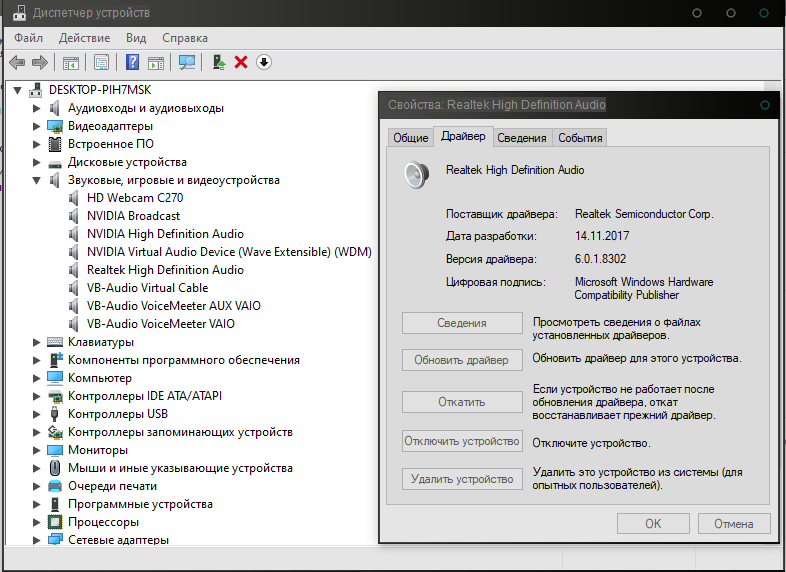Select the Драйвер tab

pos(463,136)
